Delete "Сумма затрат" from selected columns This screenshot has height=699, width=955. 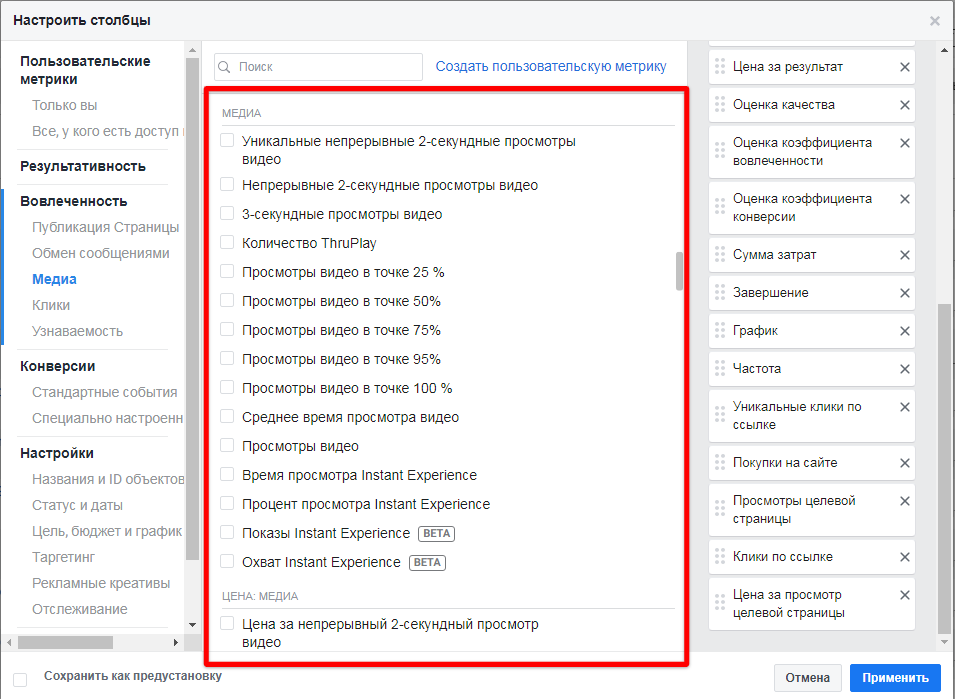904,255
